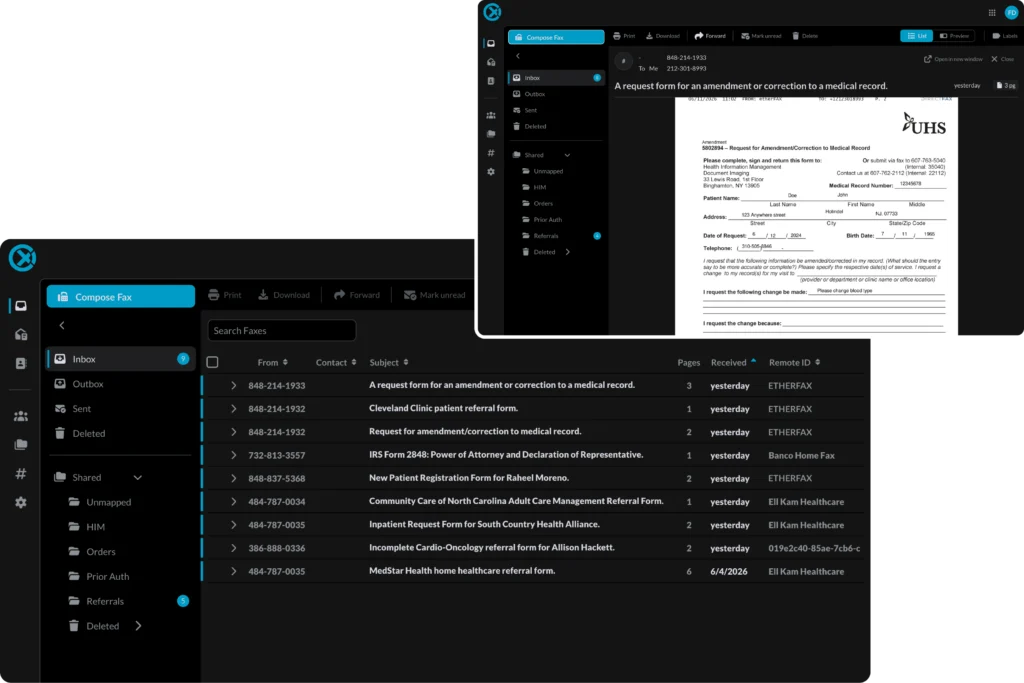Focus the Search Faxes input field

[x=281, y=330]
